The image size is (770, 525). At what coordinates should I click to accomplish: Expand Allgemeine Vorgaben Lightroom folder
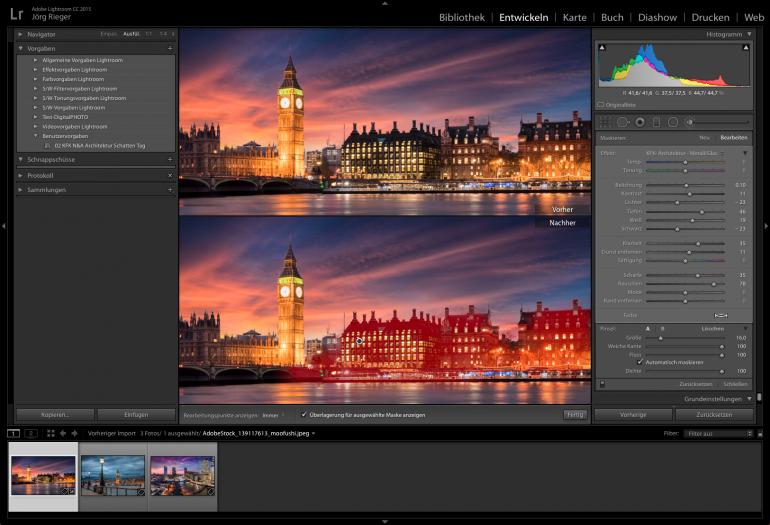click(x=35, y=60)
